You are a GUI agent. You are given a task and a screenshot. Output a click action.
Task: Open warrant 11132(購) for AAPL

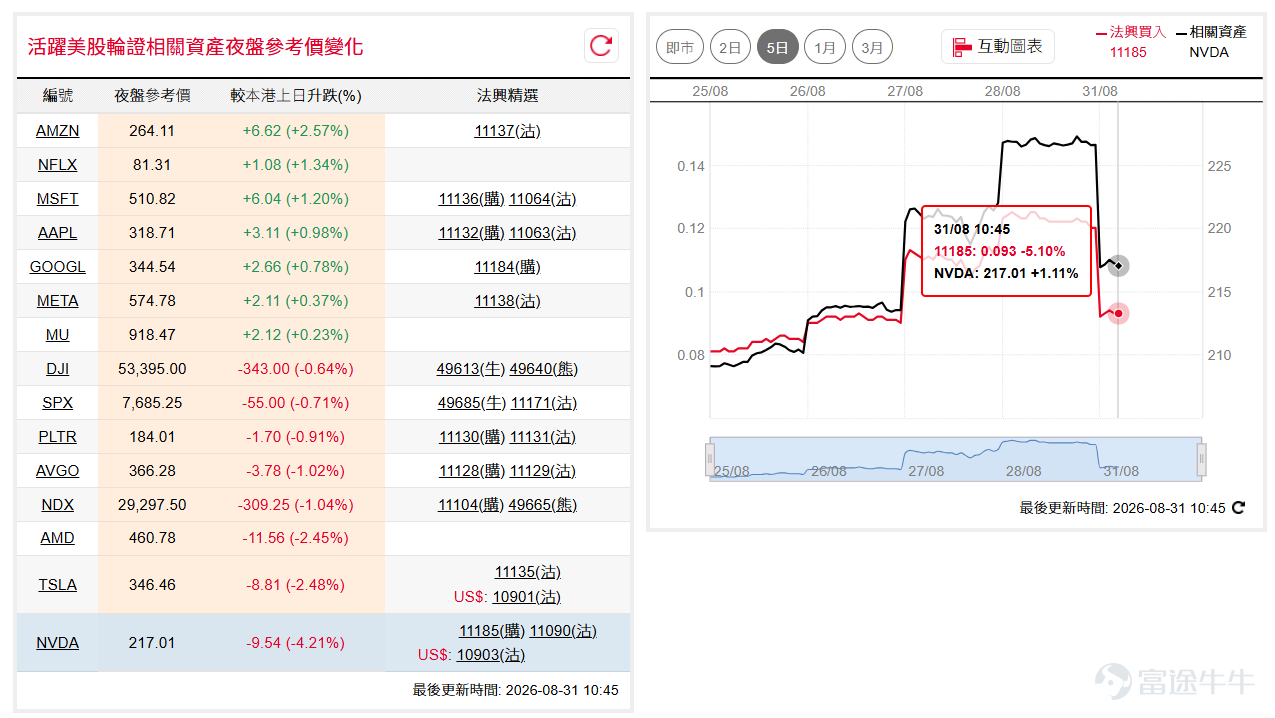(x=471, y=233)
